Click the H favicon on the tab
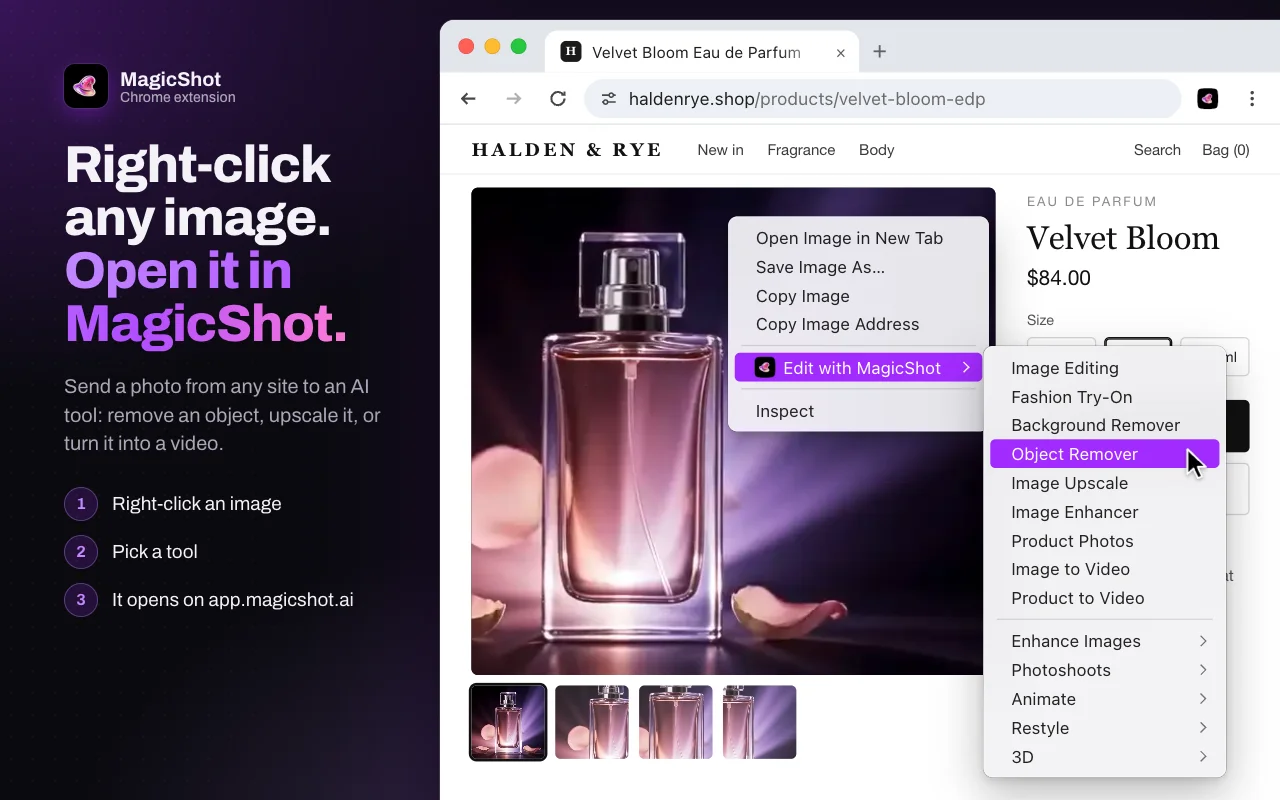 point(571,52)
